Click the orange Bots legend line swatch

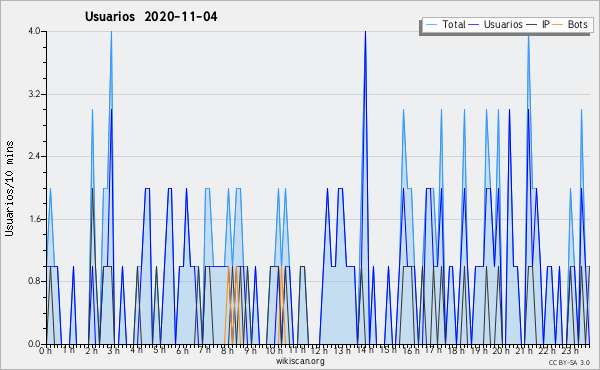pyautogui.click(x=558, y=25)
